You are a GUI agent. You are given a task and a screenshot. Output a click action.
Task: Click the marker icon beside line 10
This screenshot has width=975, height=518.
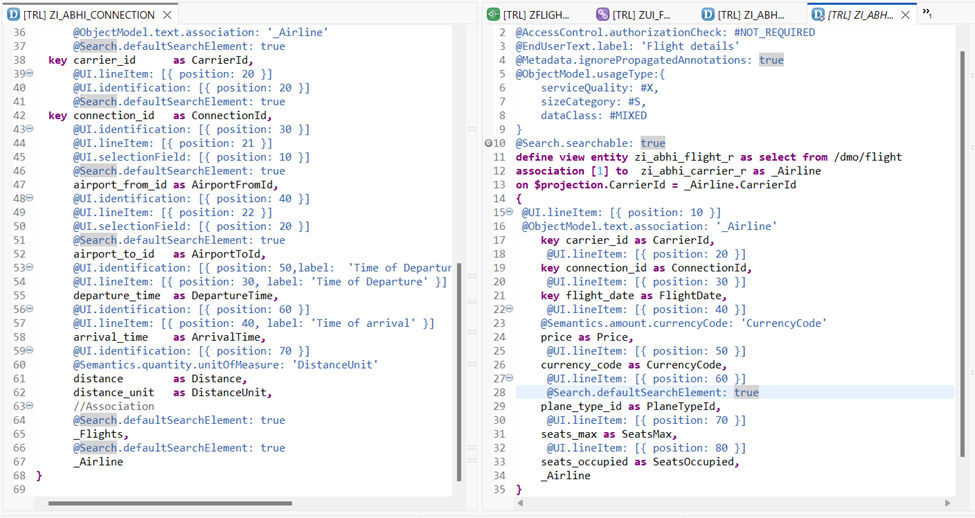click(x=487, y=144)
